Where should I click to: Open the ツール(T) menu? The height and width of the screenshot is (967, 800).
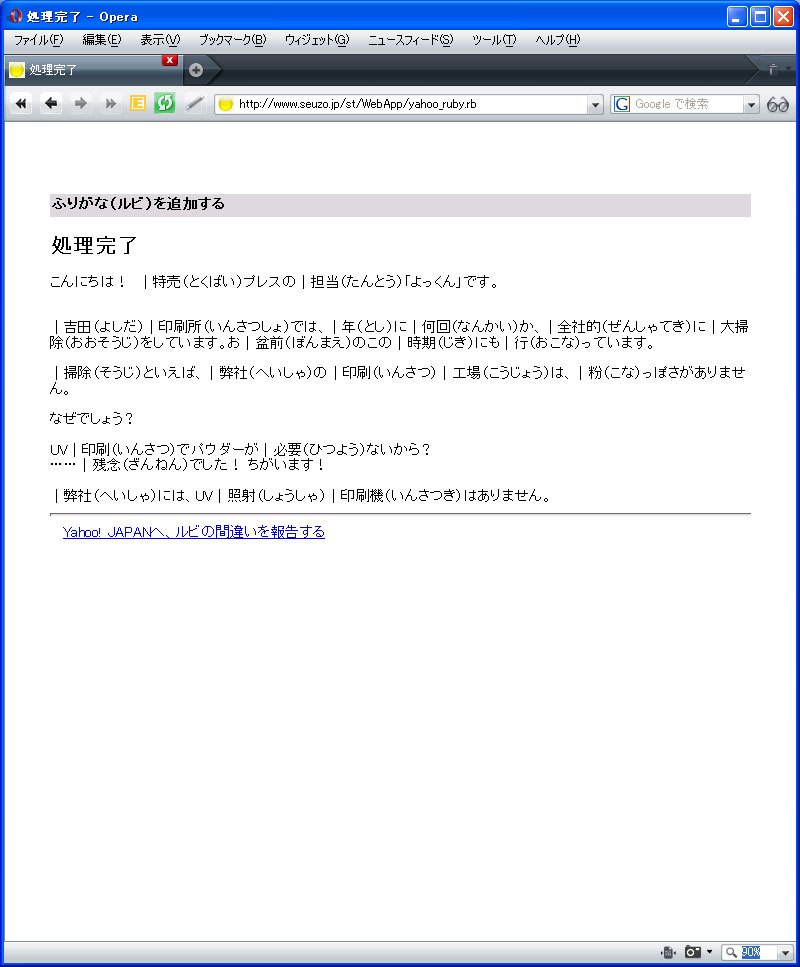tap(494, 40)
